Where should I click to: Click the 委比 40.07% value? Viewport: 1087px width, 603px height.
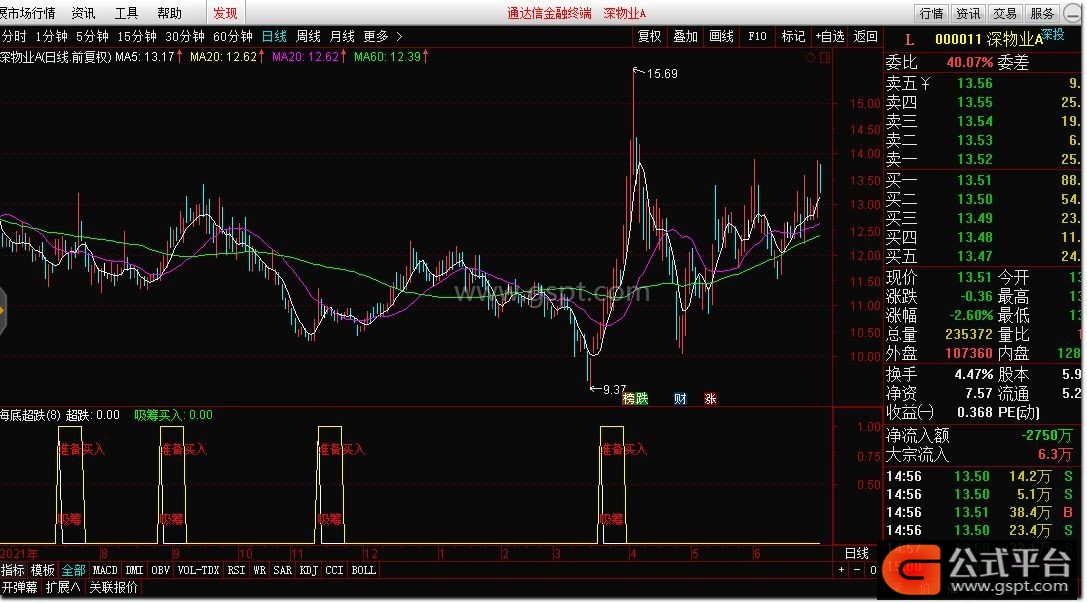pyautogui.click(x=970, y=62)
